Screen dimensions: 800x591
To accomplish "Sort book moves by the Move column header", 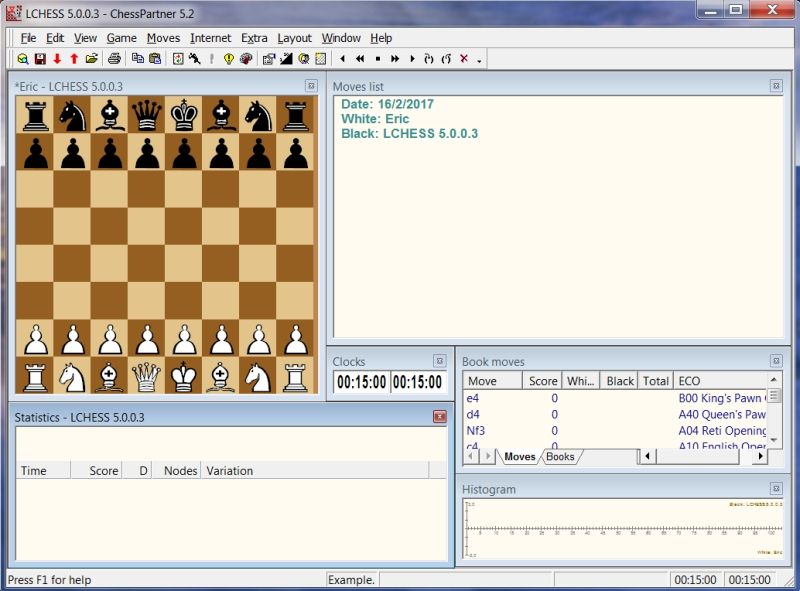I will (x=492, y=381).
